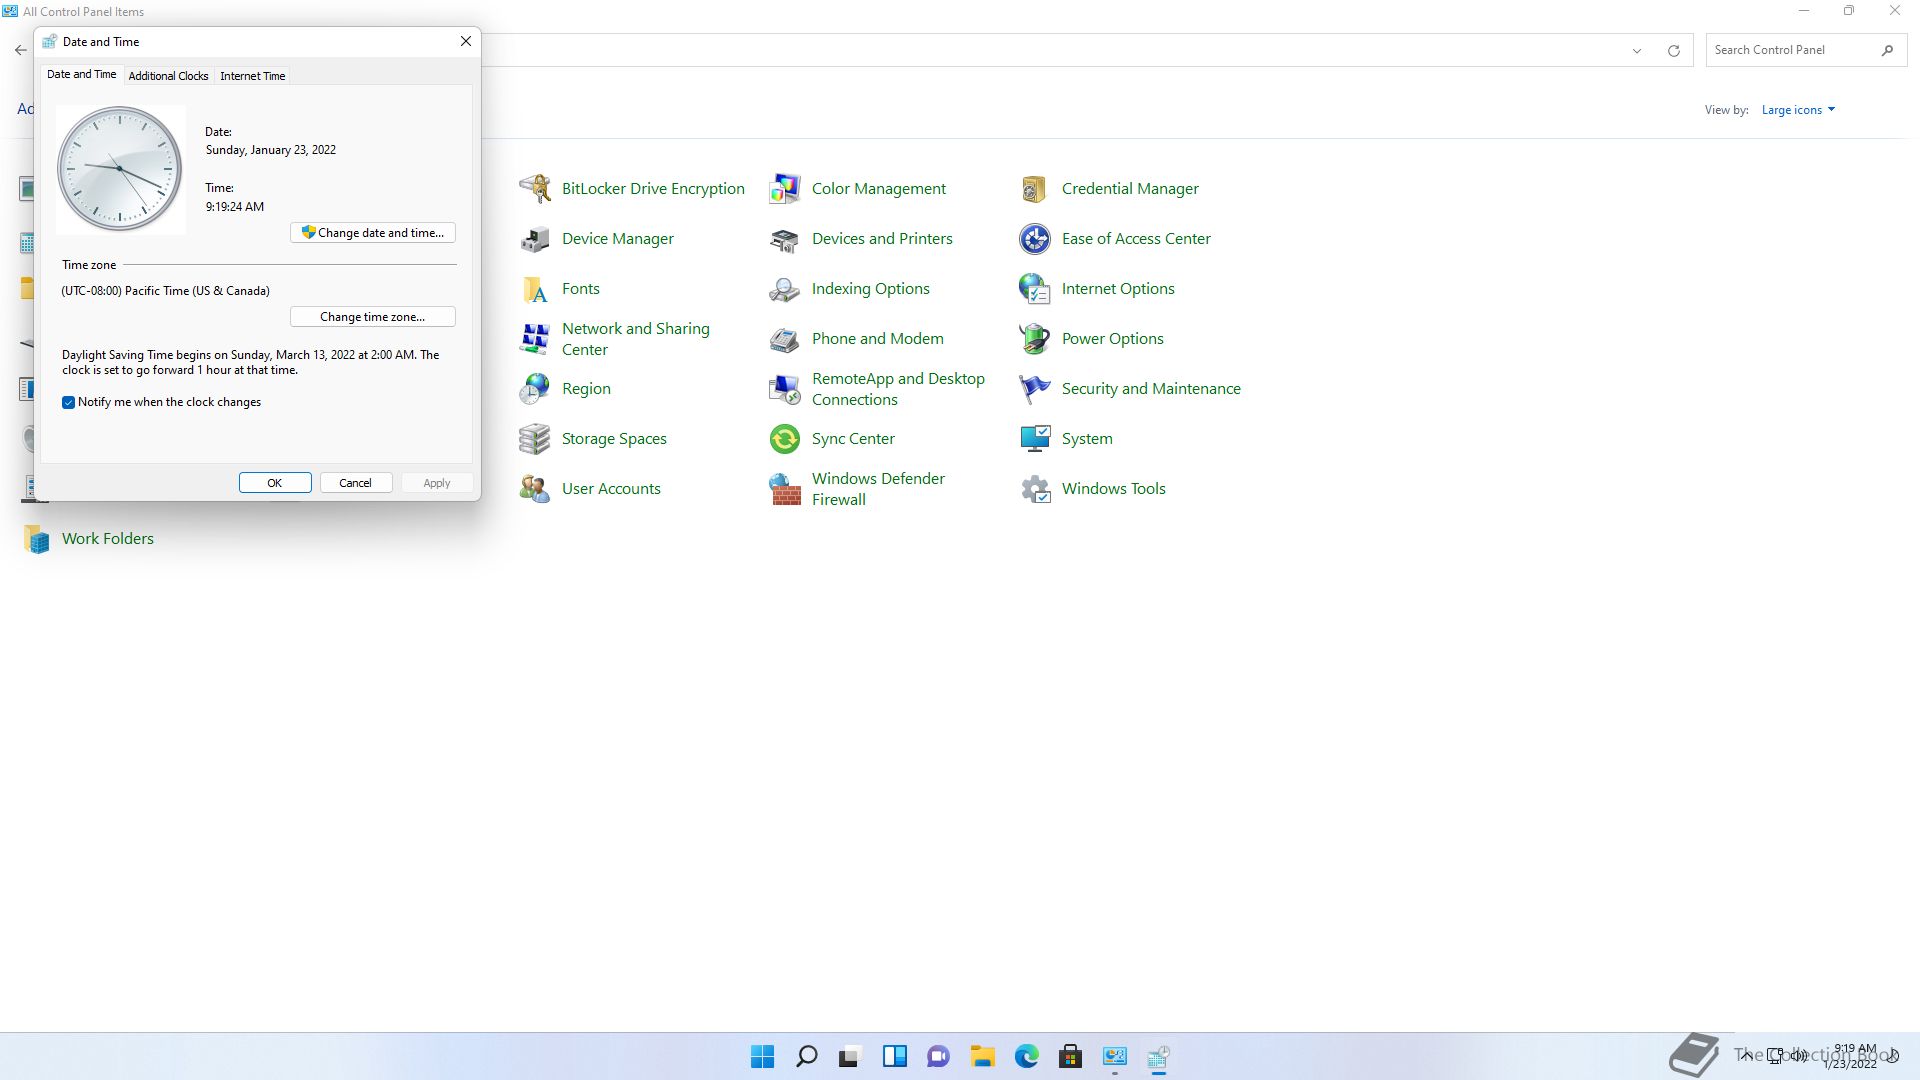Switch to the Additional Clocks tab
Image resolution: width=1920 pixels, height=1080 pixels.
[x=168, y=75]
